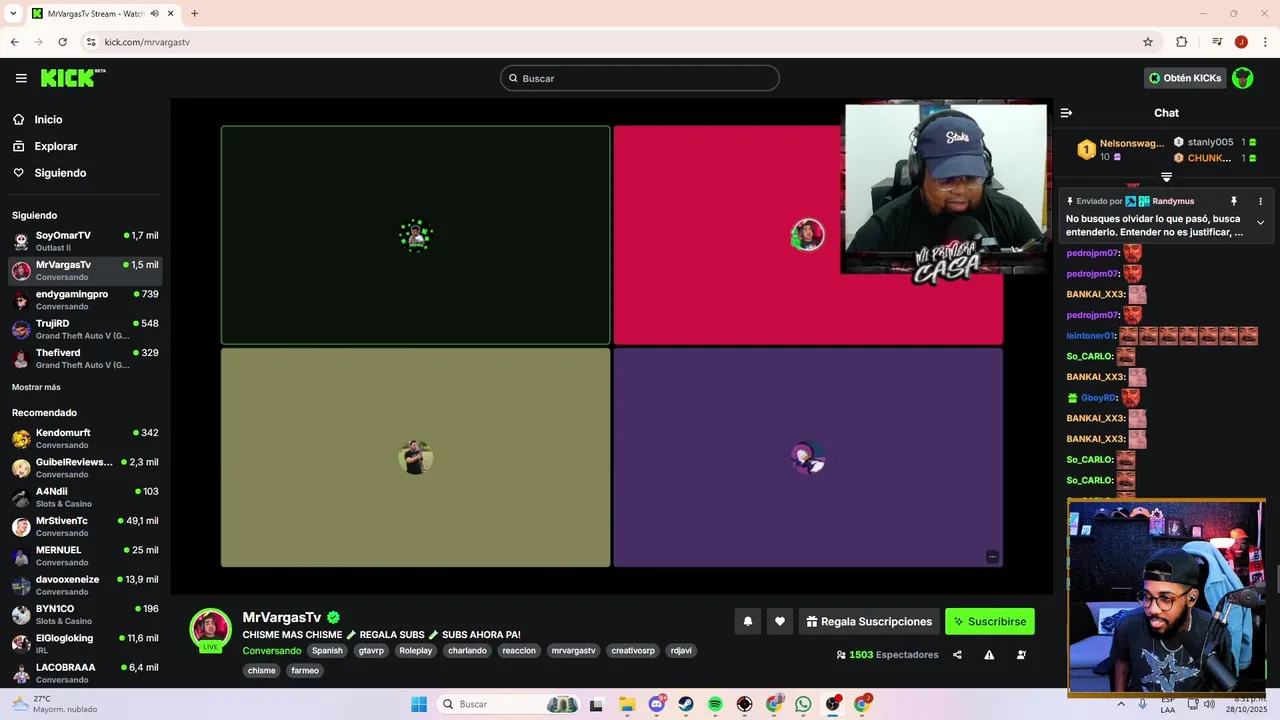Select the gtavrp tag

tap(371, 650)
